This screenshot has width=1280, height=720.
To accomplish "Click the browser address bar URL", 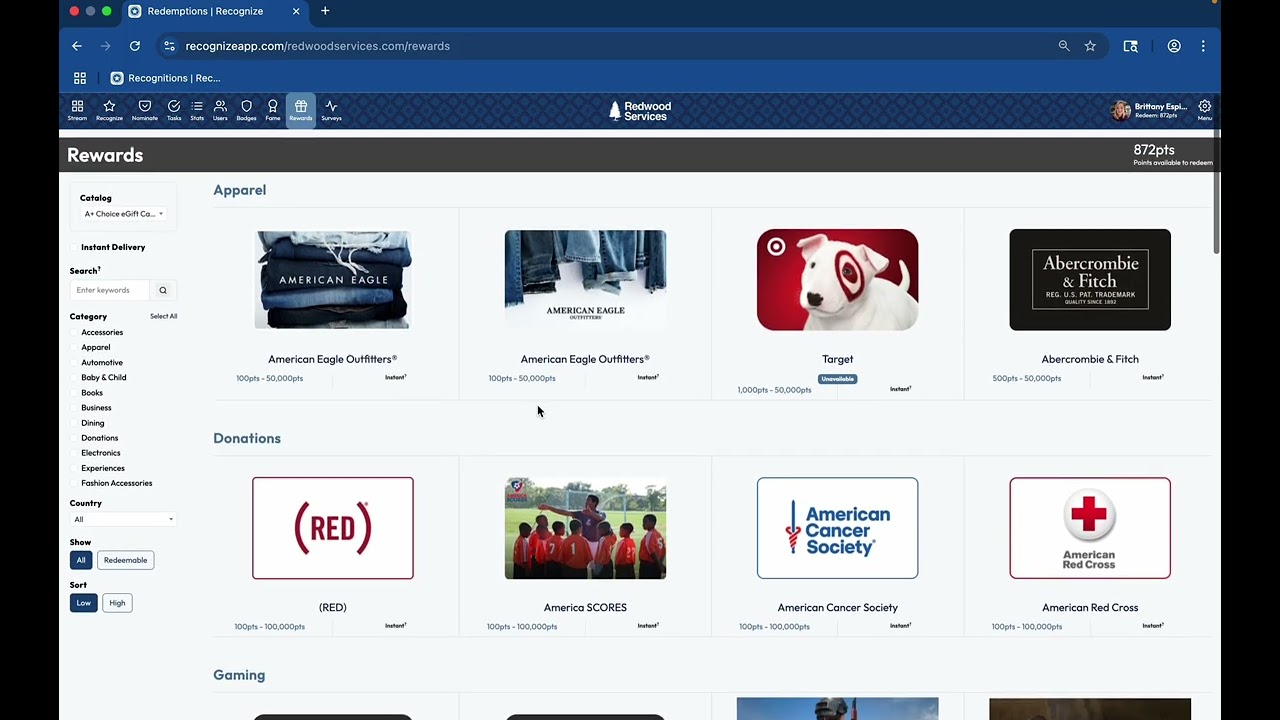I will point(317,46).
